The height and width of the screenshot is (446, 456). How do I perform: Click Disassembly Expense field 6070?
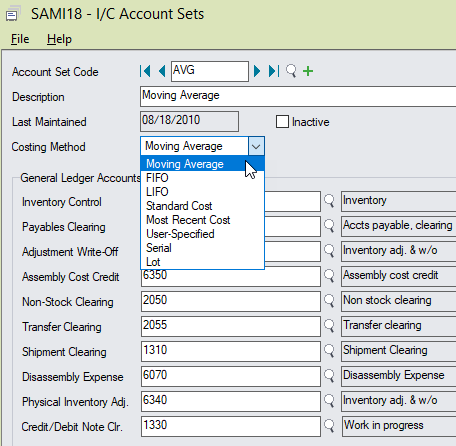tap(231, 376)
